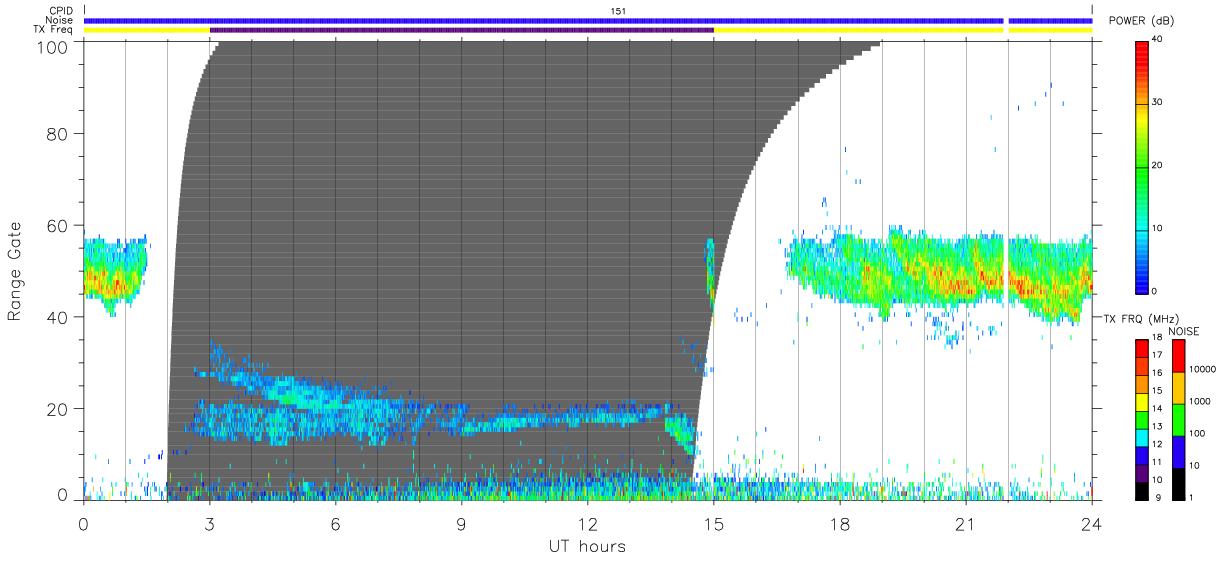Click y-axis tick label '40'
Screen dimensions: 1228x567
coord(57,317)
